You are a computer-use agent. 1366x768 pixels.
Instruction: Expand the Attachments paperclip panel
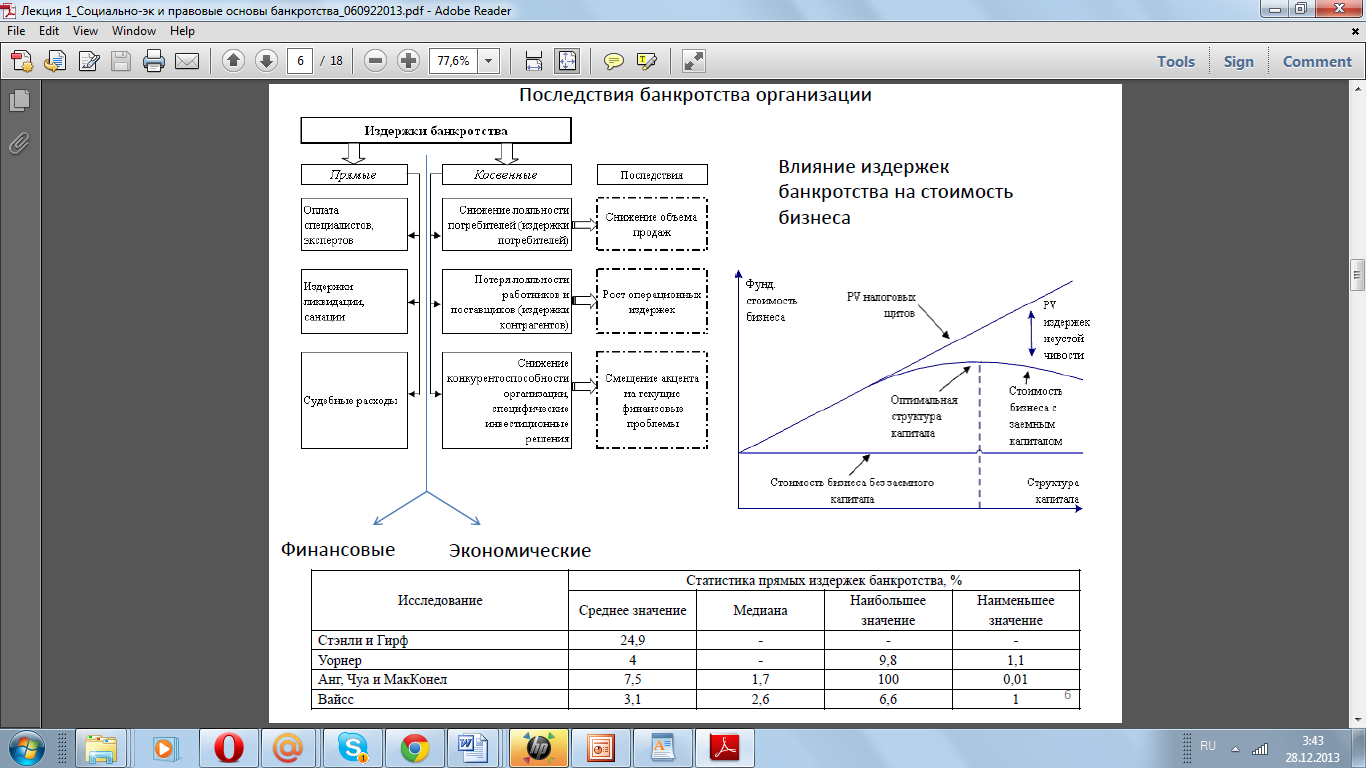(x=19, y=143)
